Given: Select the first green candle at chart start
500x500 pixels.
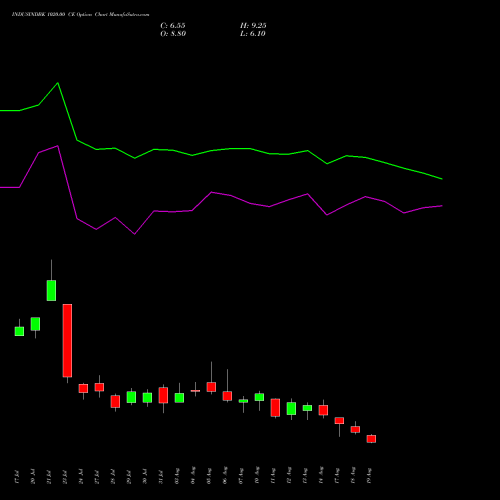Looking at the screenshot, I should [19, 331].
